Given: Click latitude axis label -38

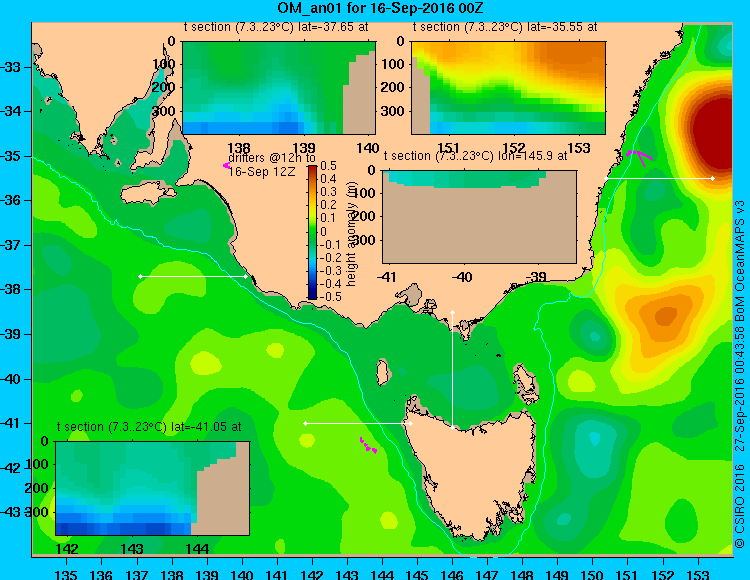Looking at the screenshot, I should [x=11, y=290].
